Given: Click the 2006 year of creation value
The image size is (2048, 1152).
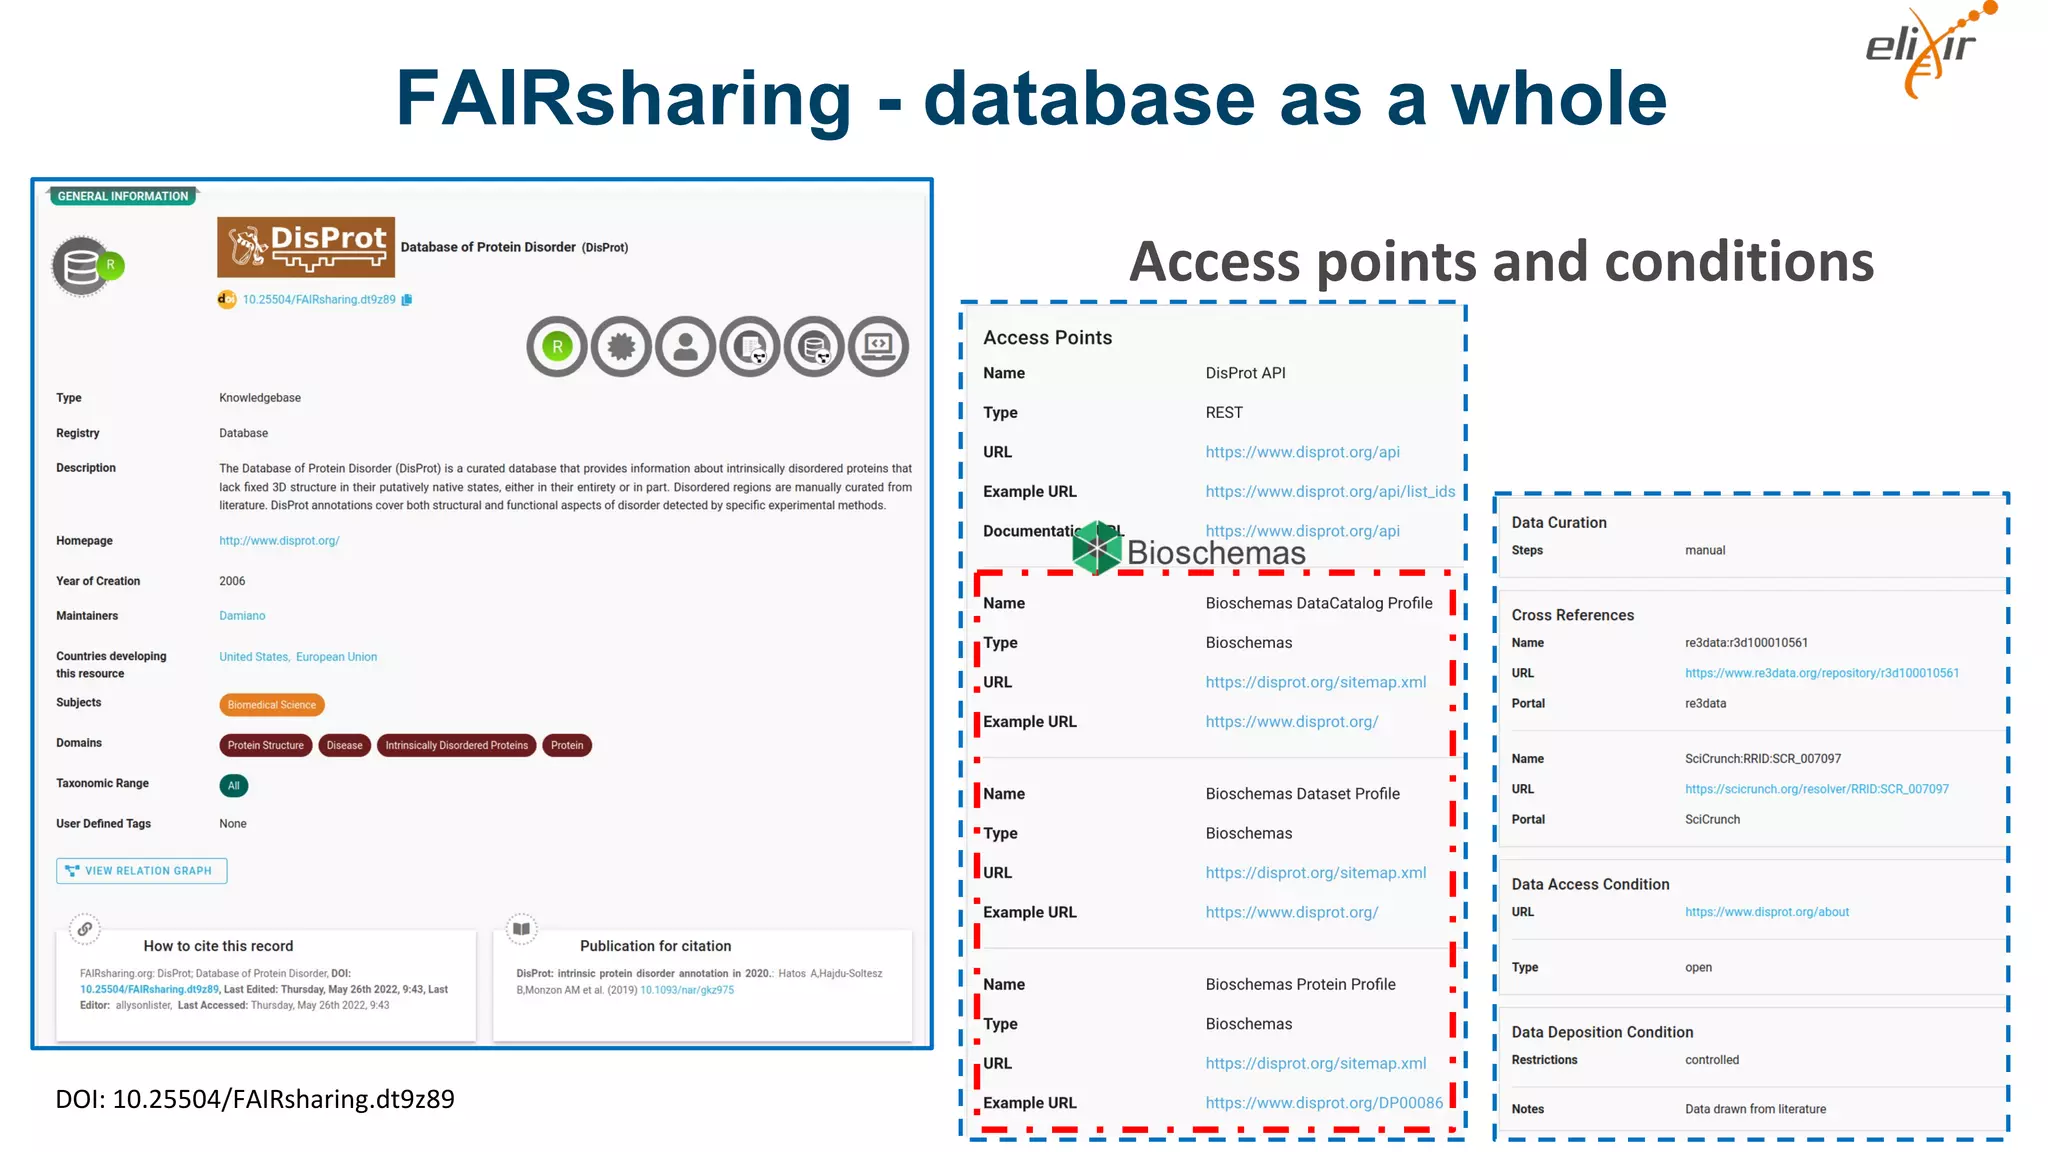Looking at the screenshot, I should coord(232,581).
